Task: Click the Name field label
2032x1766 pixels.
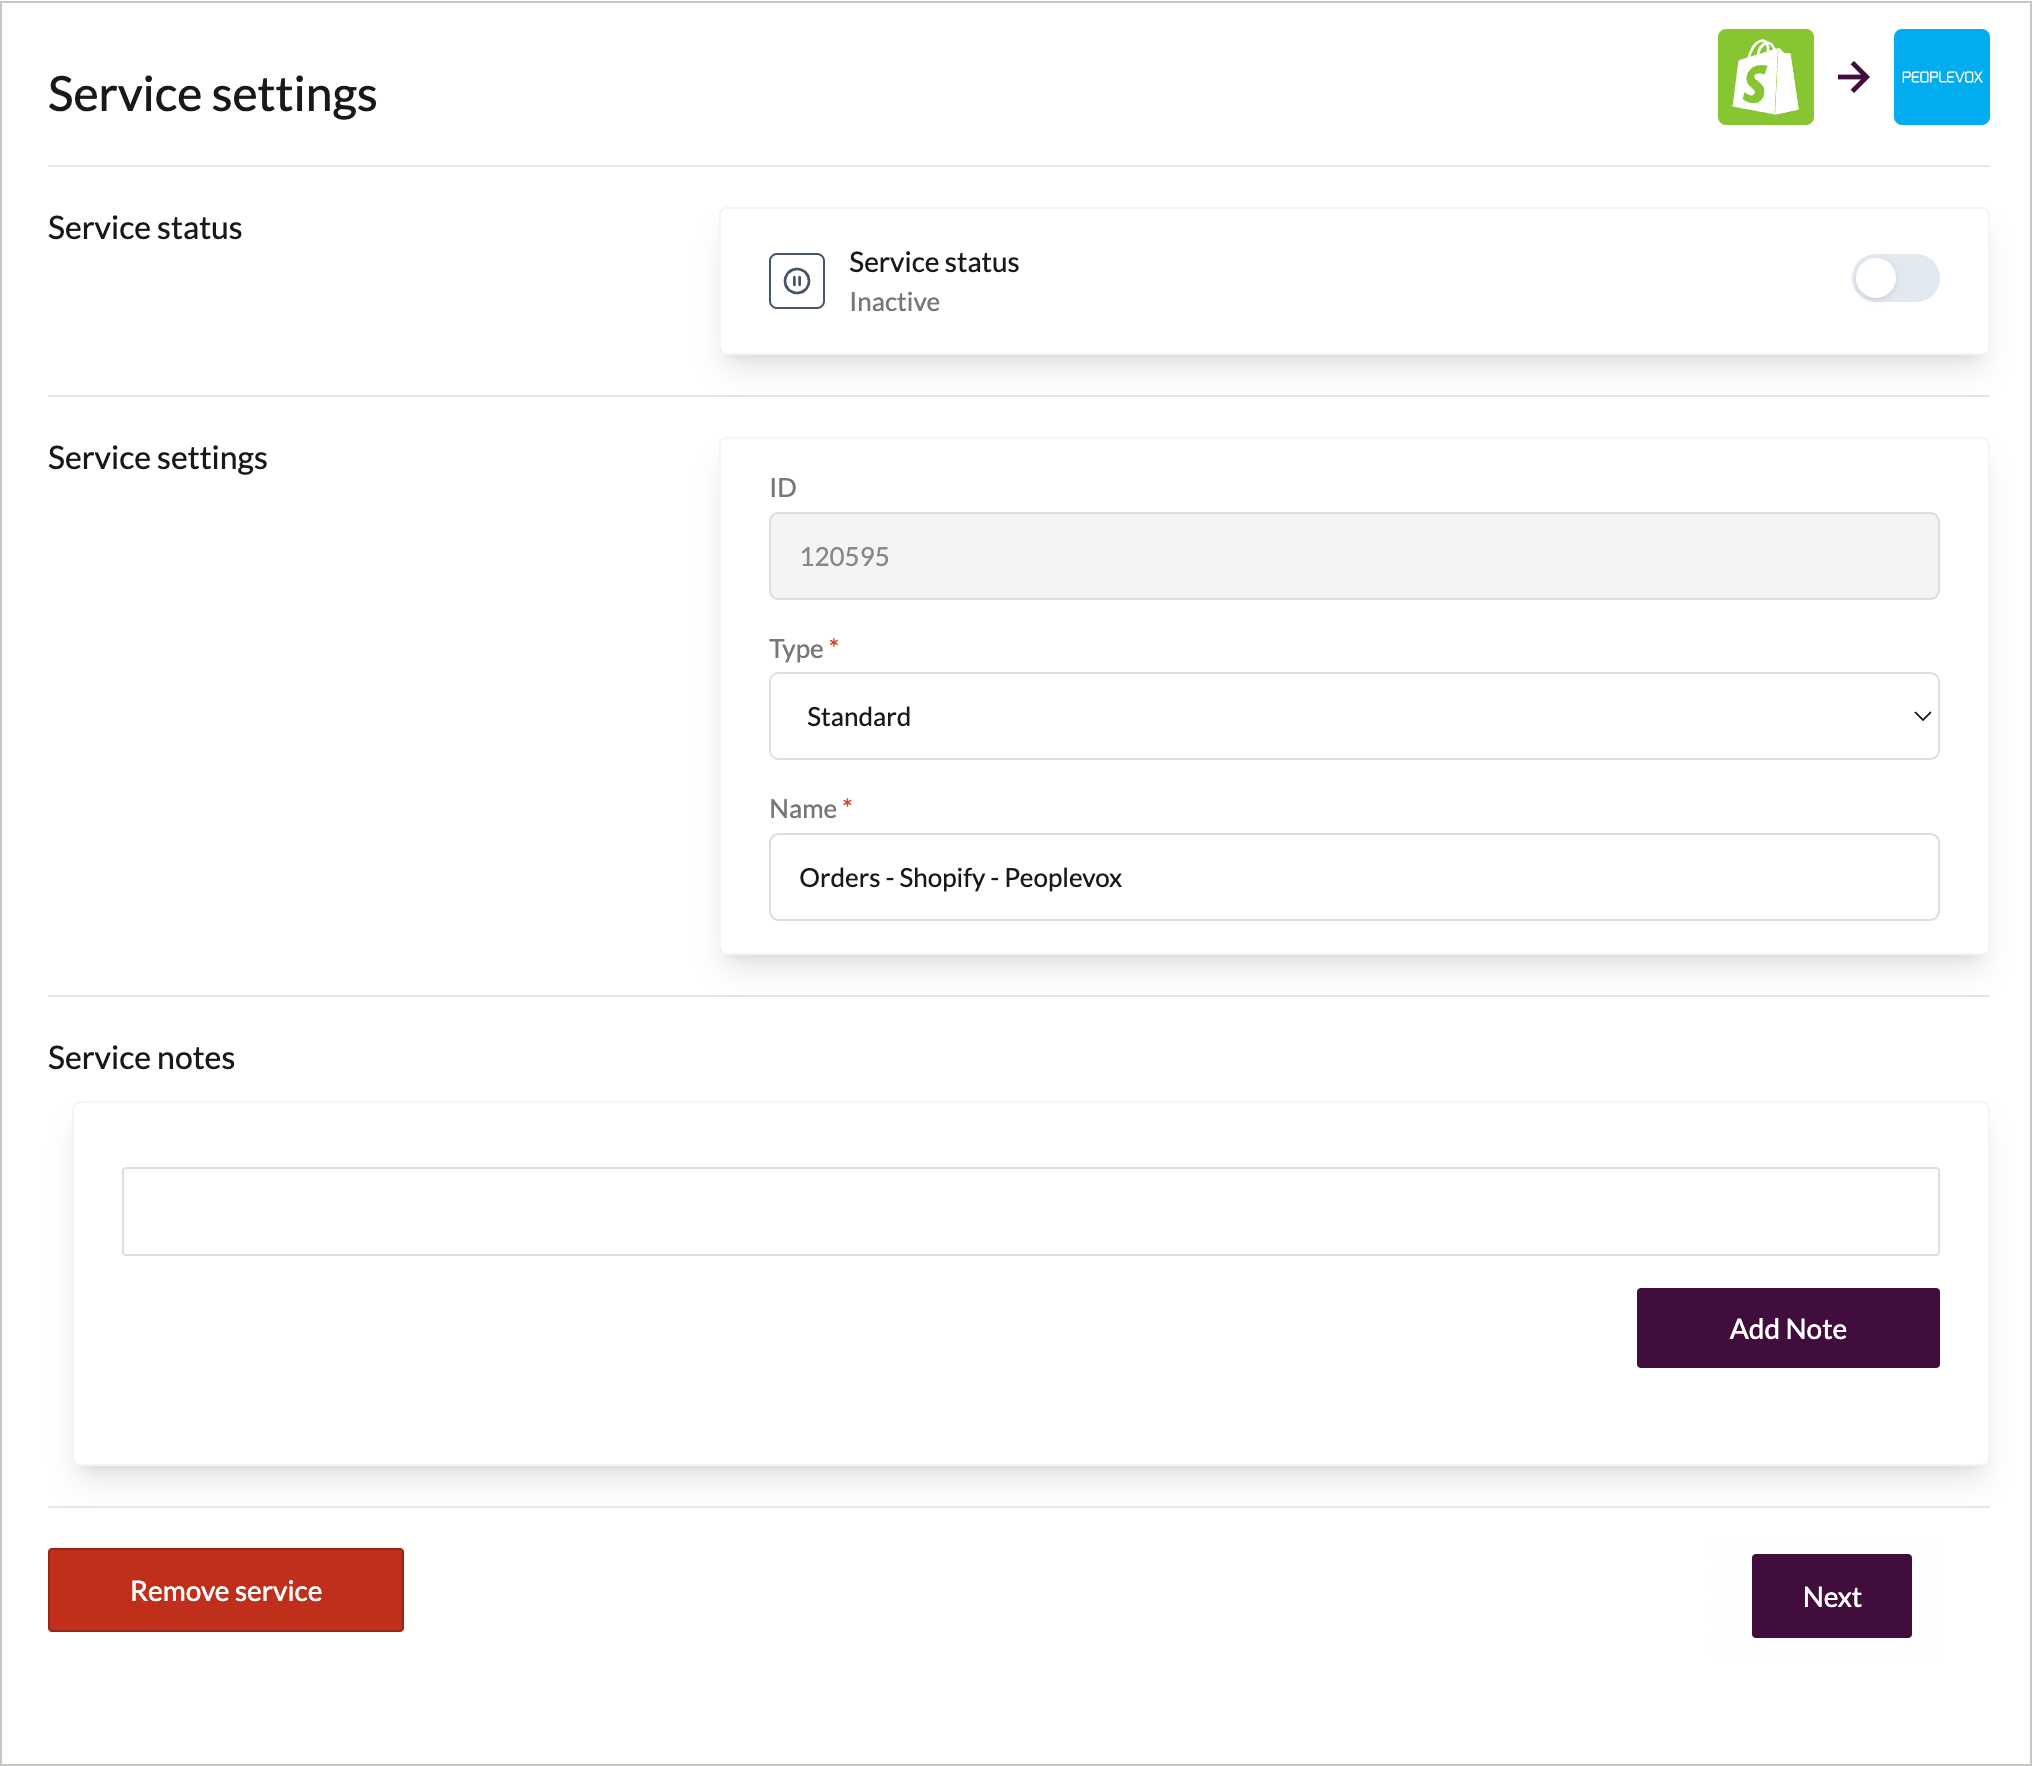Action: coord(802,809)
